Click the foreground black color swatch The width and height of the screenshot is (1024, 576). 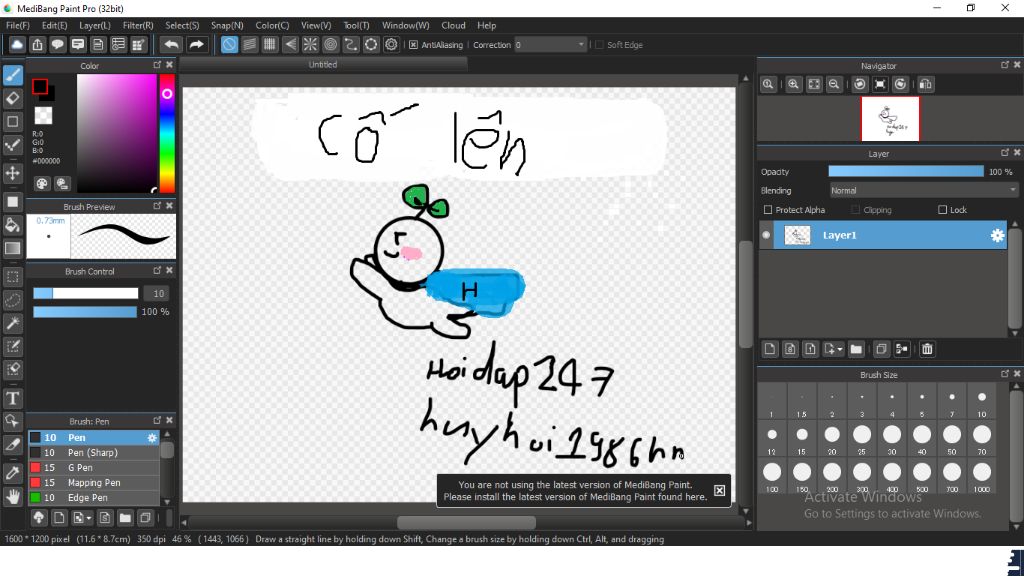click(40, 86)
